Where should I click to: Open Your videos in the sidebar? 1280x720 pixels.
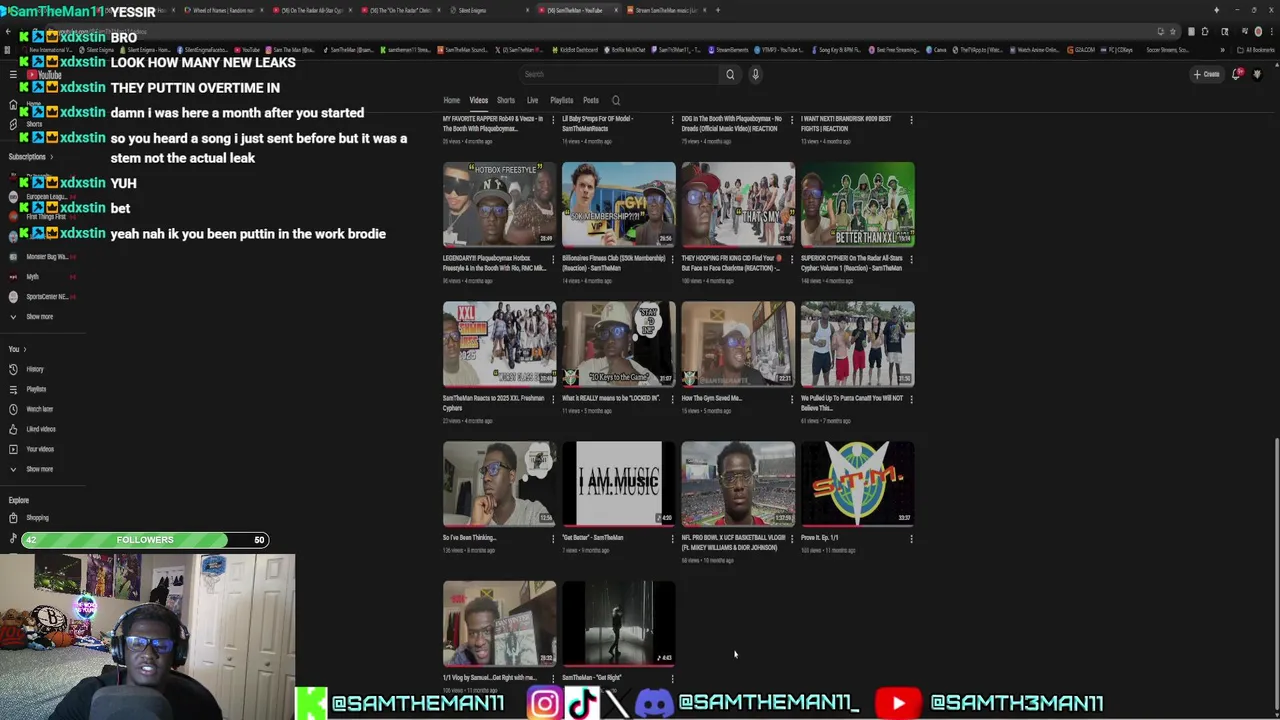point(39,449)
